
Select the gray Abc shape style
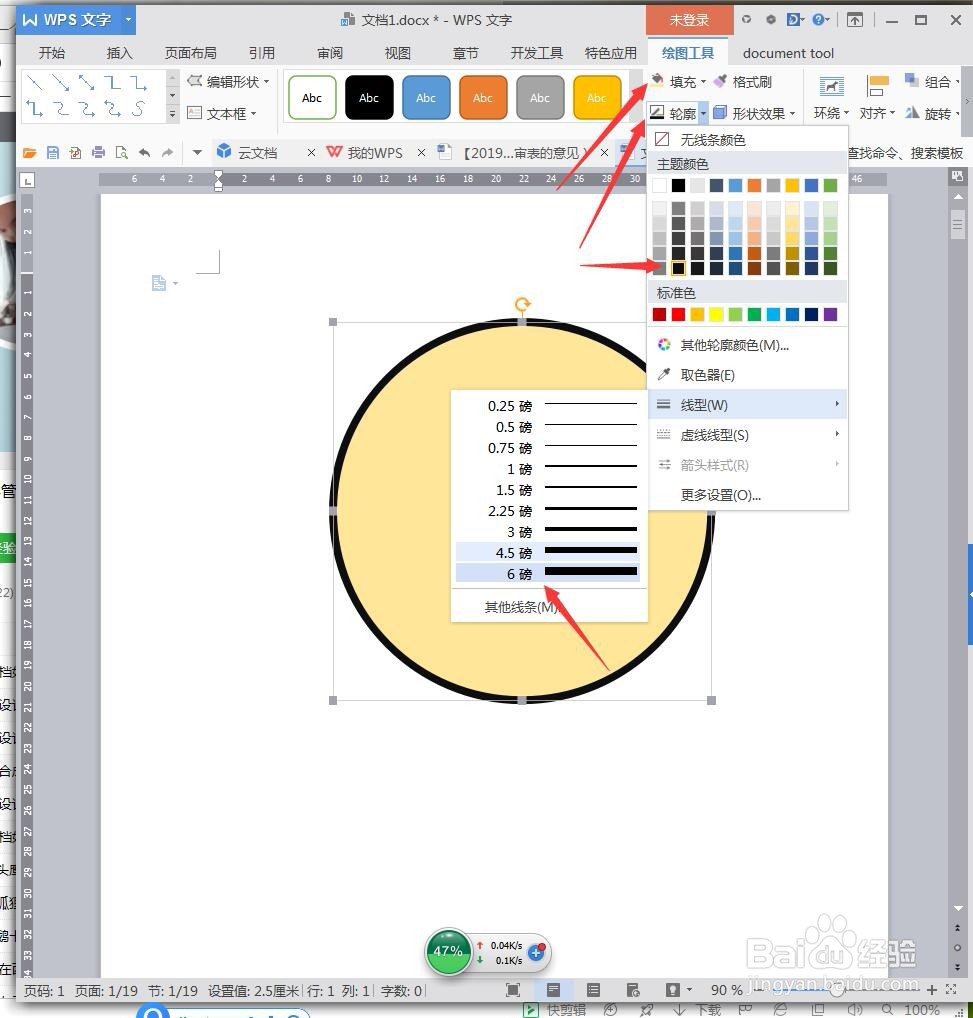pos(539,97)
